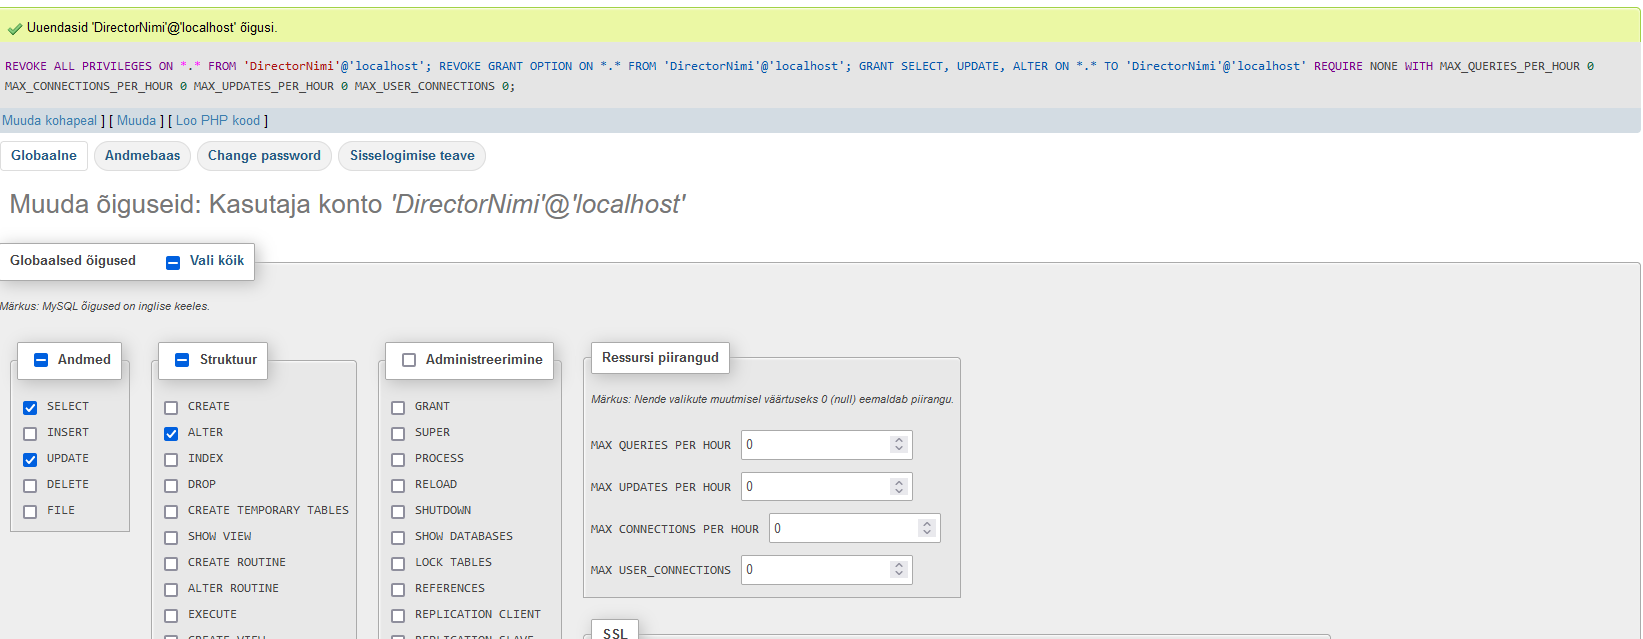Check the Administreerimine group checkbox

pyautogui.click(x=409, y=360)
